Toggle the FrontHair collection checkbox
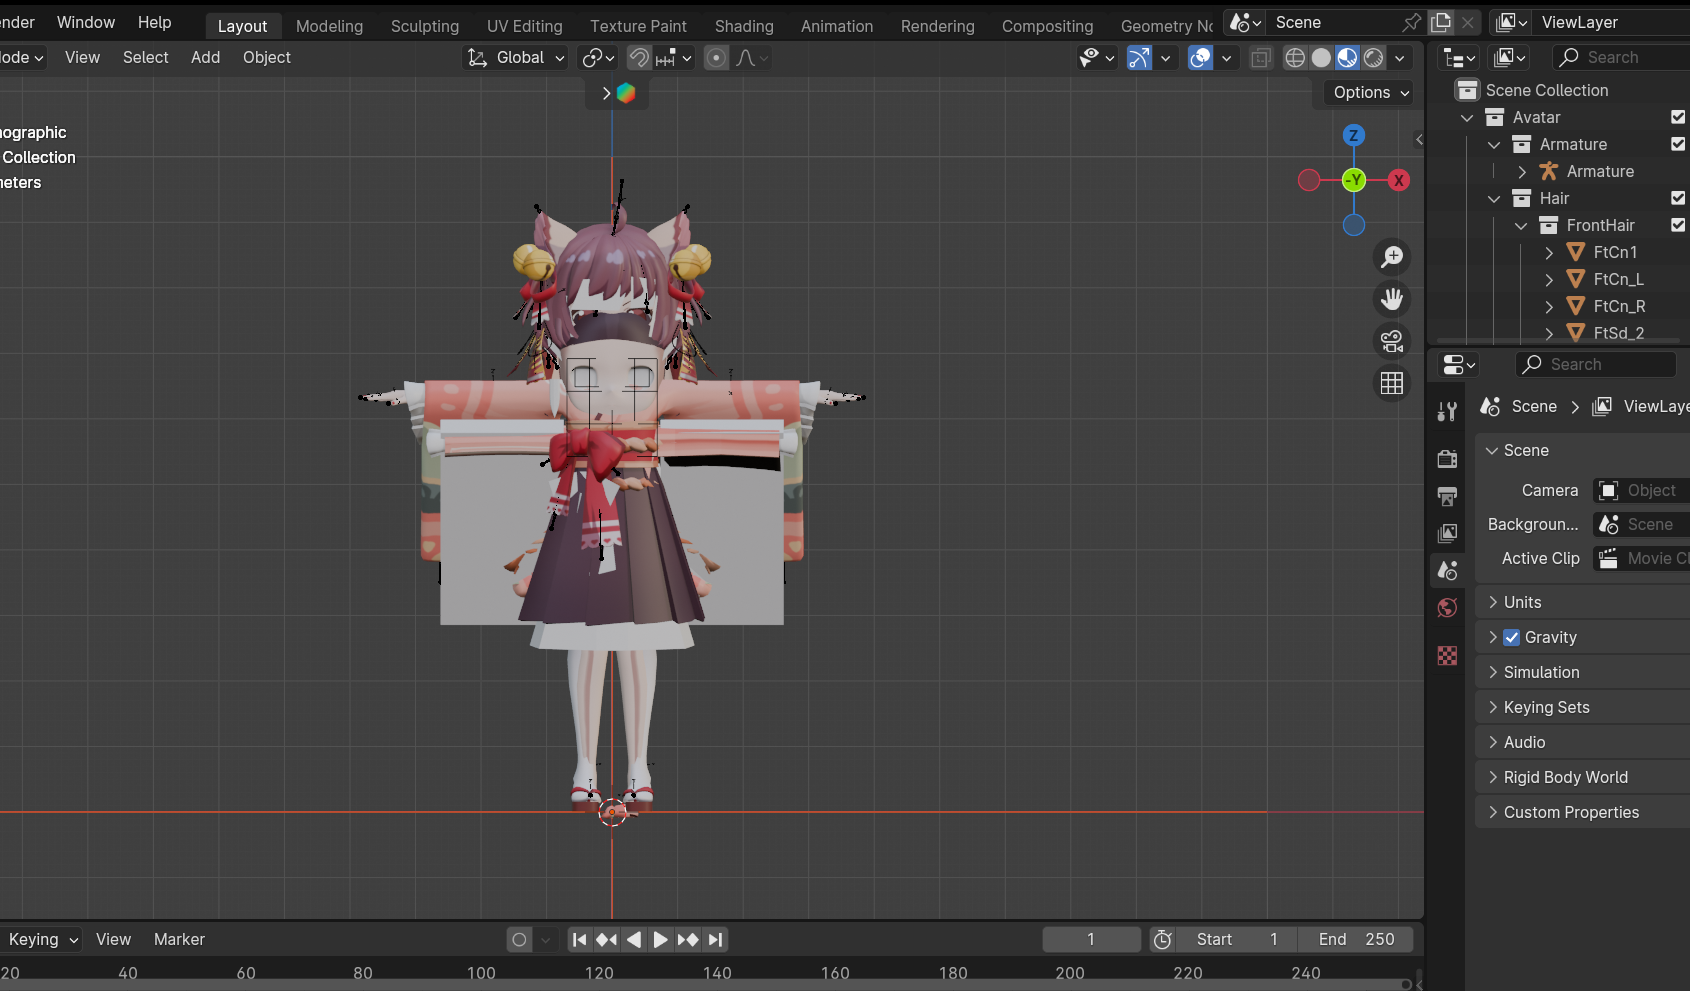This screenshot has height=991, width=1690. (x=1678, y=225)
